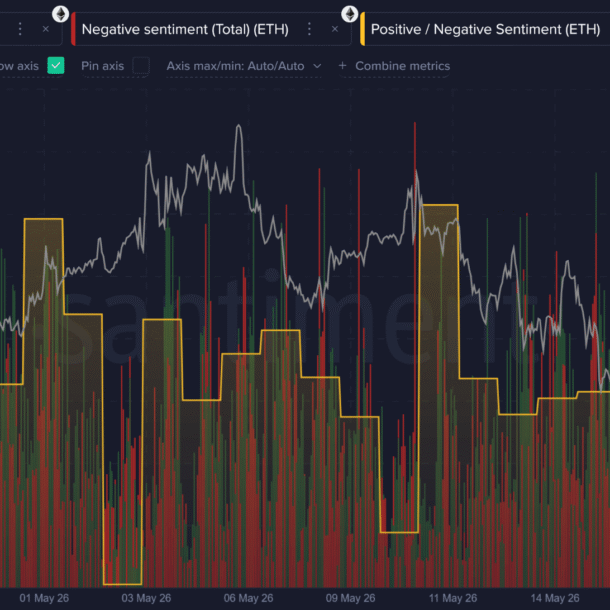This screenshot has height=610, width=610.
Task: Click red color bar of Negative sentiment
Action: (73, 29)
